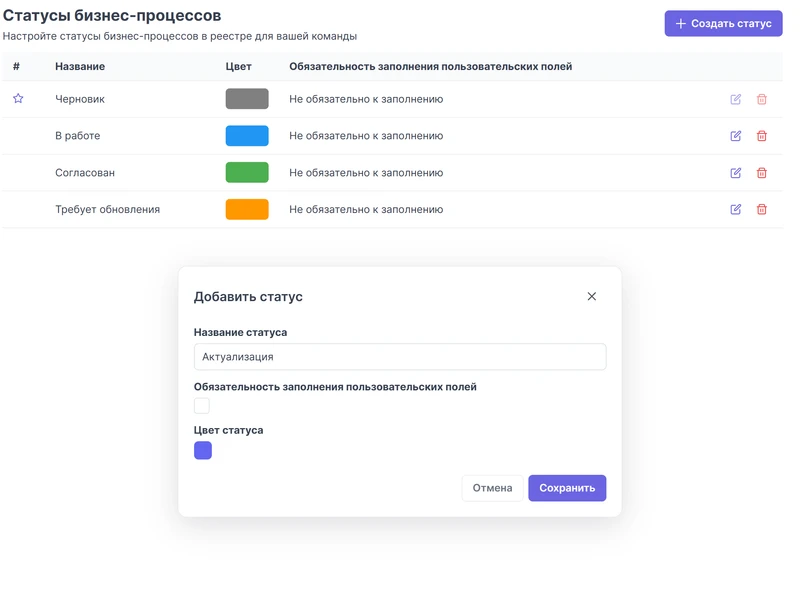Delete the В работе status
Image resolution: width=800 pixels, height=600 pixels.
(x=762, y=136)
